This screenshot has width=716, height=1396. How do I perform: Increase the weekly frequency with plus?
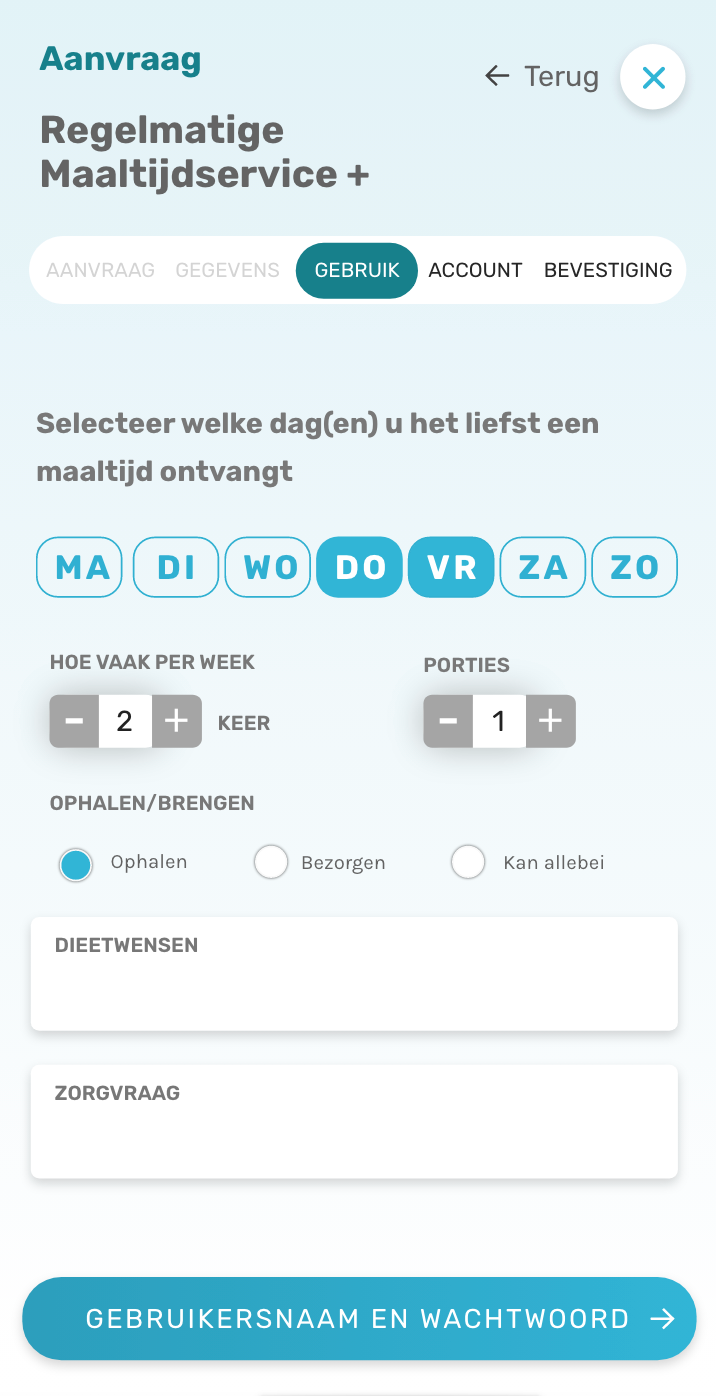coord(176,721)
